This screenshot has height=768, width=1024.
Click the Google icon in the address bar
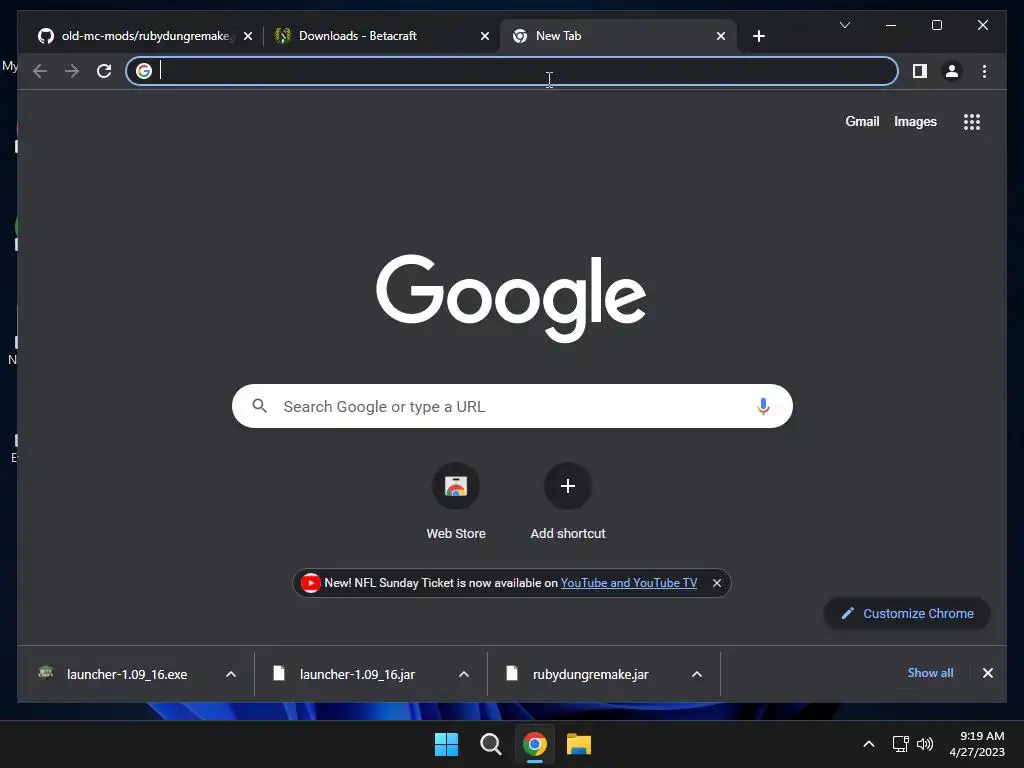[x=144, y=71]
